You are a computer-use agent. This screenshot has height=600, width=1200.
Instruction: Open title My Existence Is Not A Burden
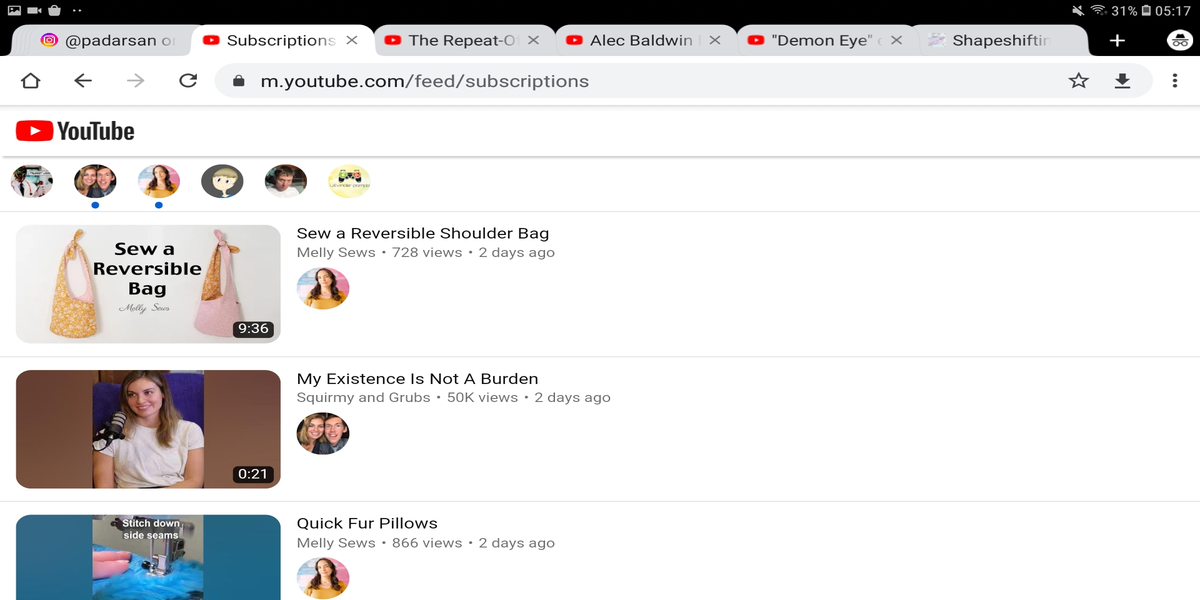[418, 379]
